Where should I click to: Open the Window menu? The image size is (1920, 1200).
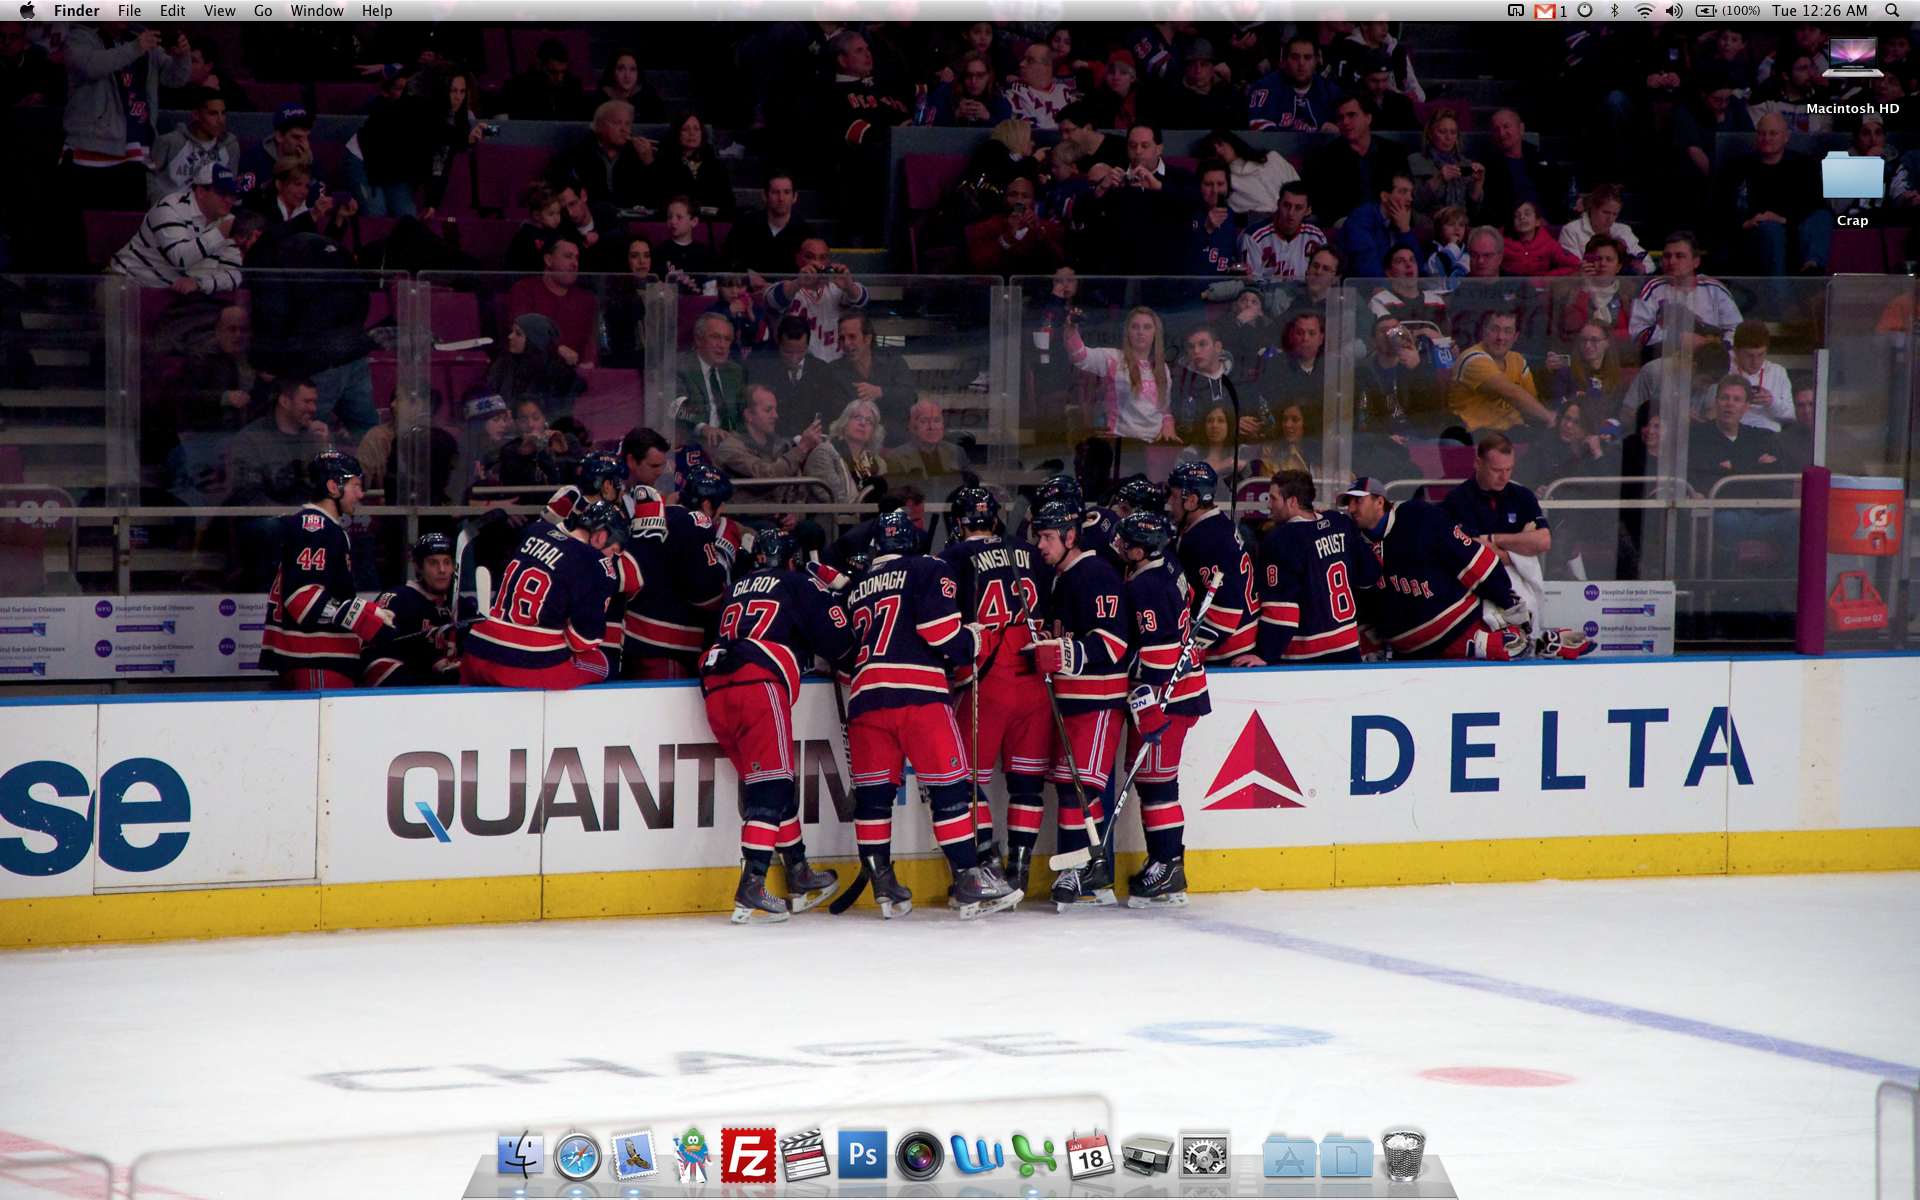tap(316, 11)
